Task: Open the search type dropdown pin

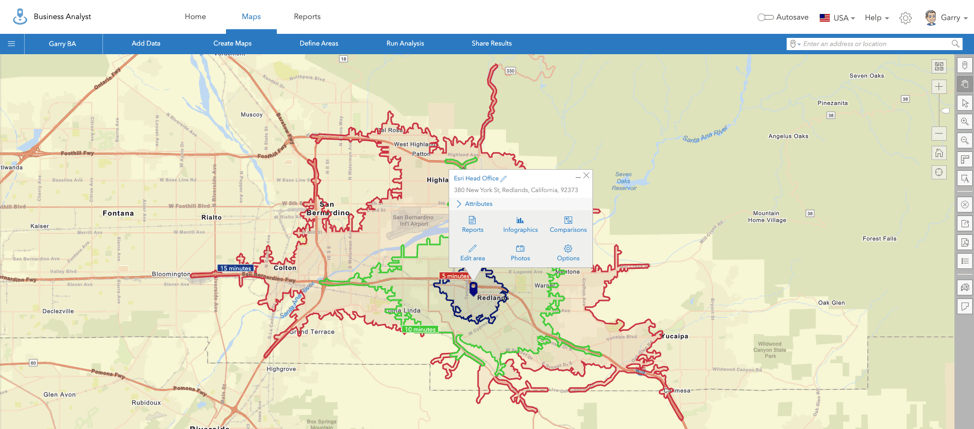Action: click(x=794, y=44)
